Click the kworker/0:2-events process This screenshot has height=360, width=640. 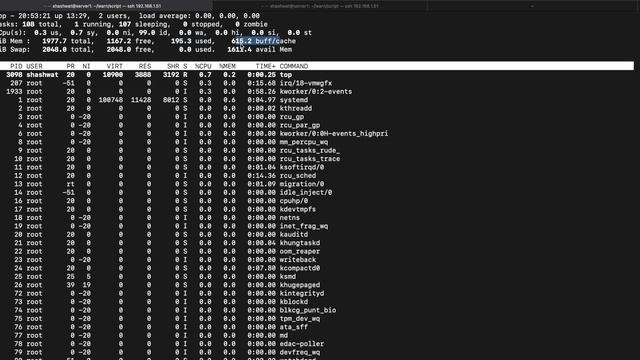[316, 92]
